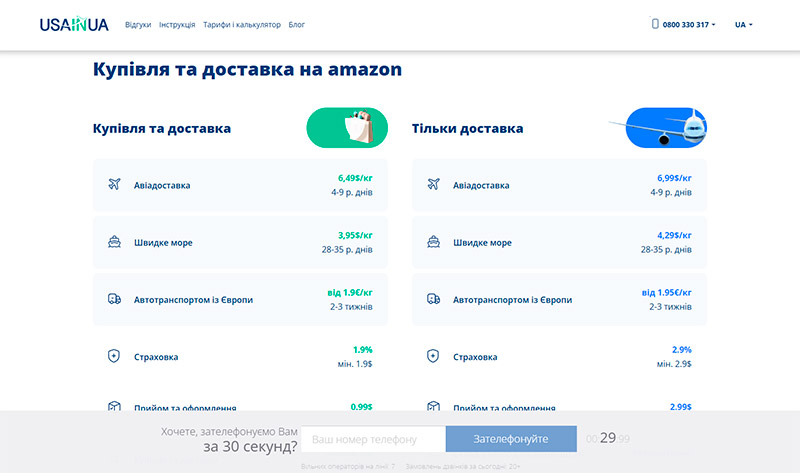
Task: Click the box icon in the left Прийом та оформлення row
Action: click(114, 406)
